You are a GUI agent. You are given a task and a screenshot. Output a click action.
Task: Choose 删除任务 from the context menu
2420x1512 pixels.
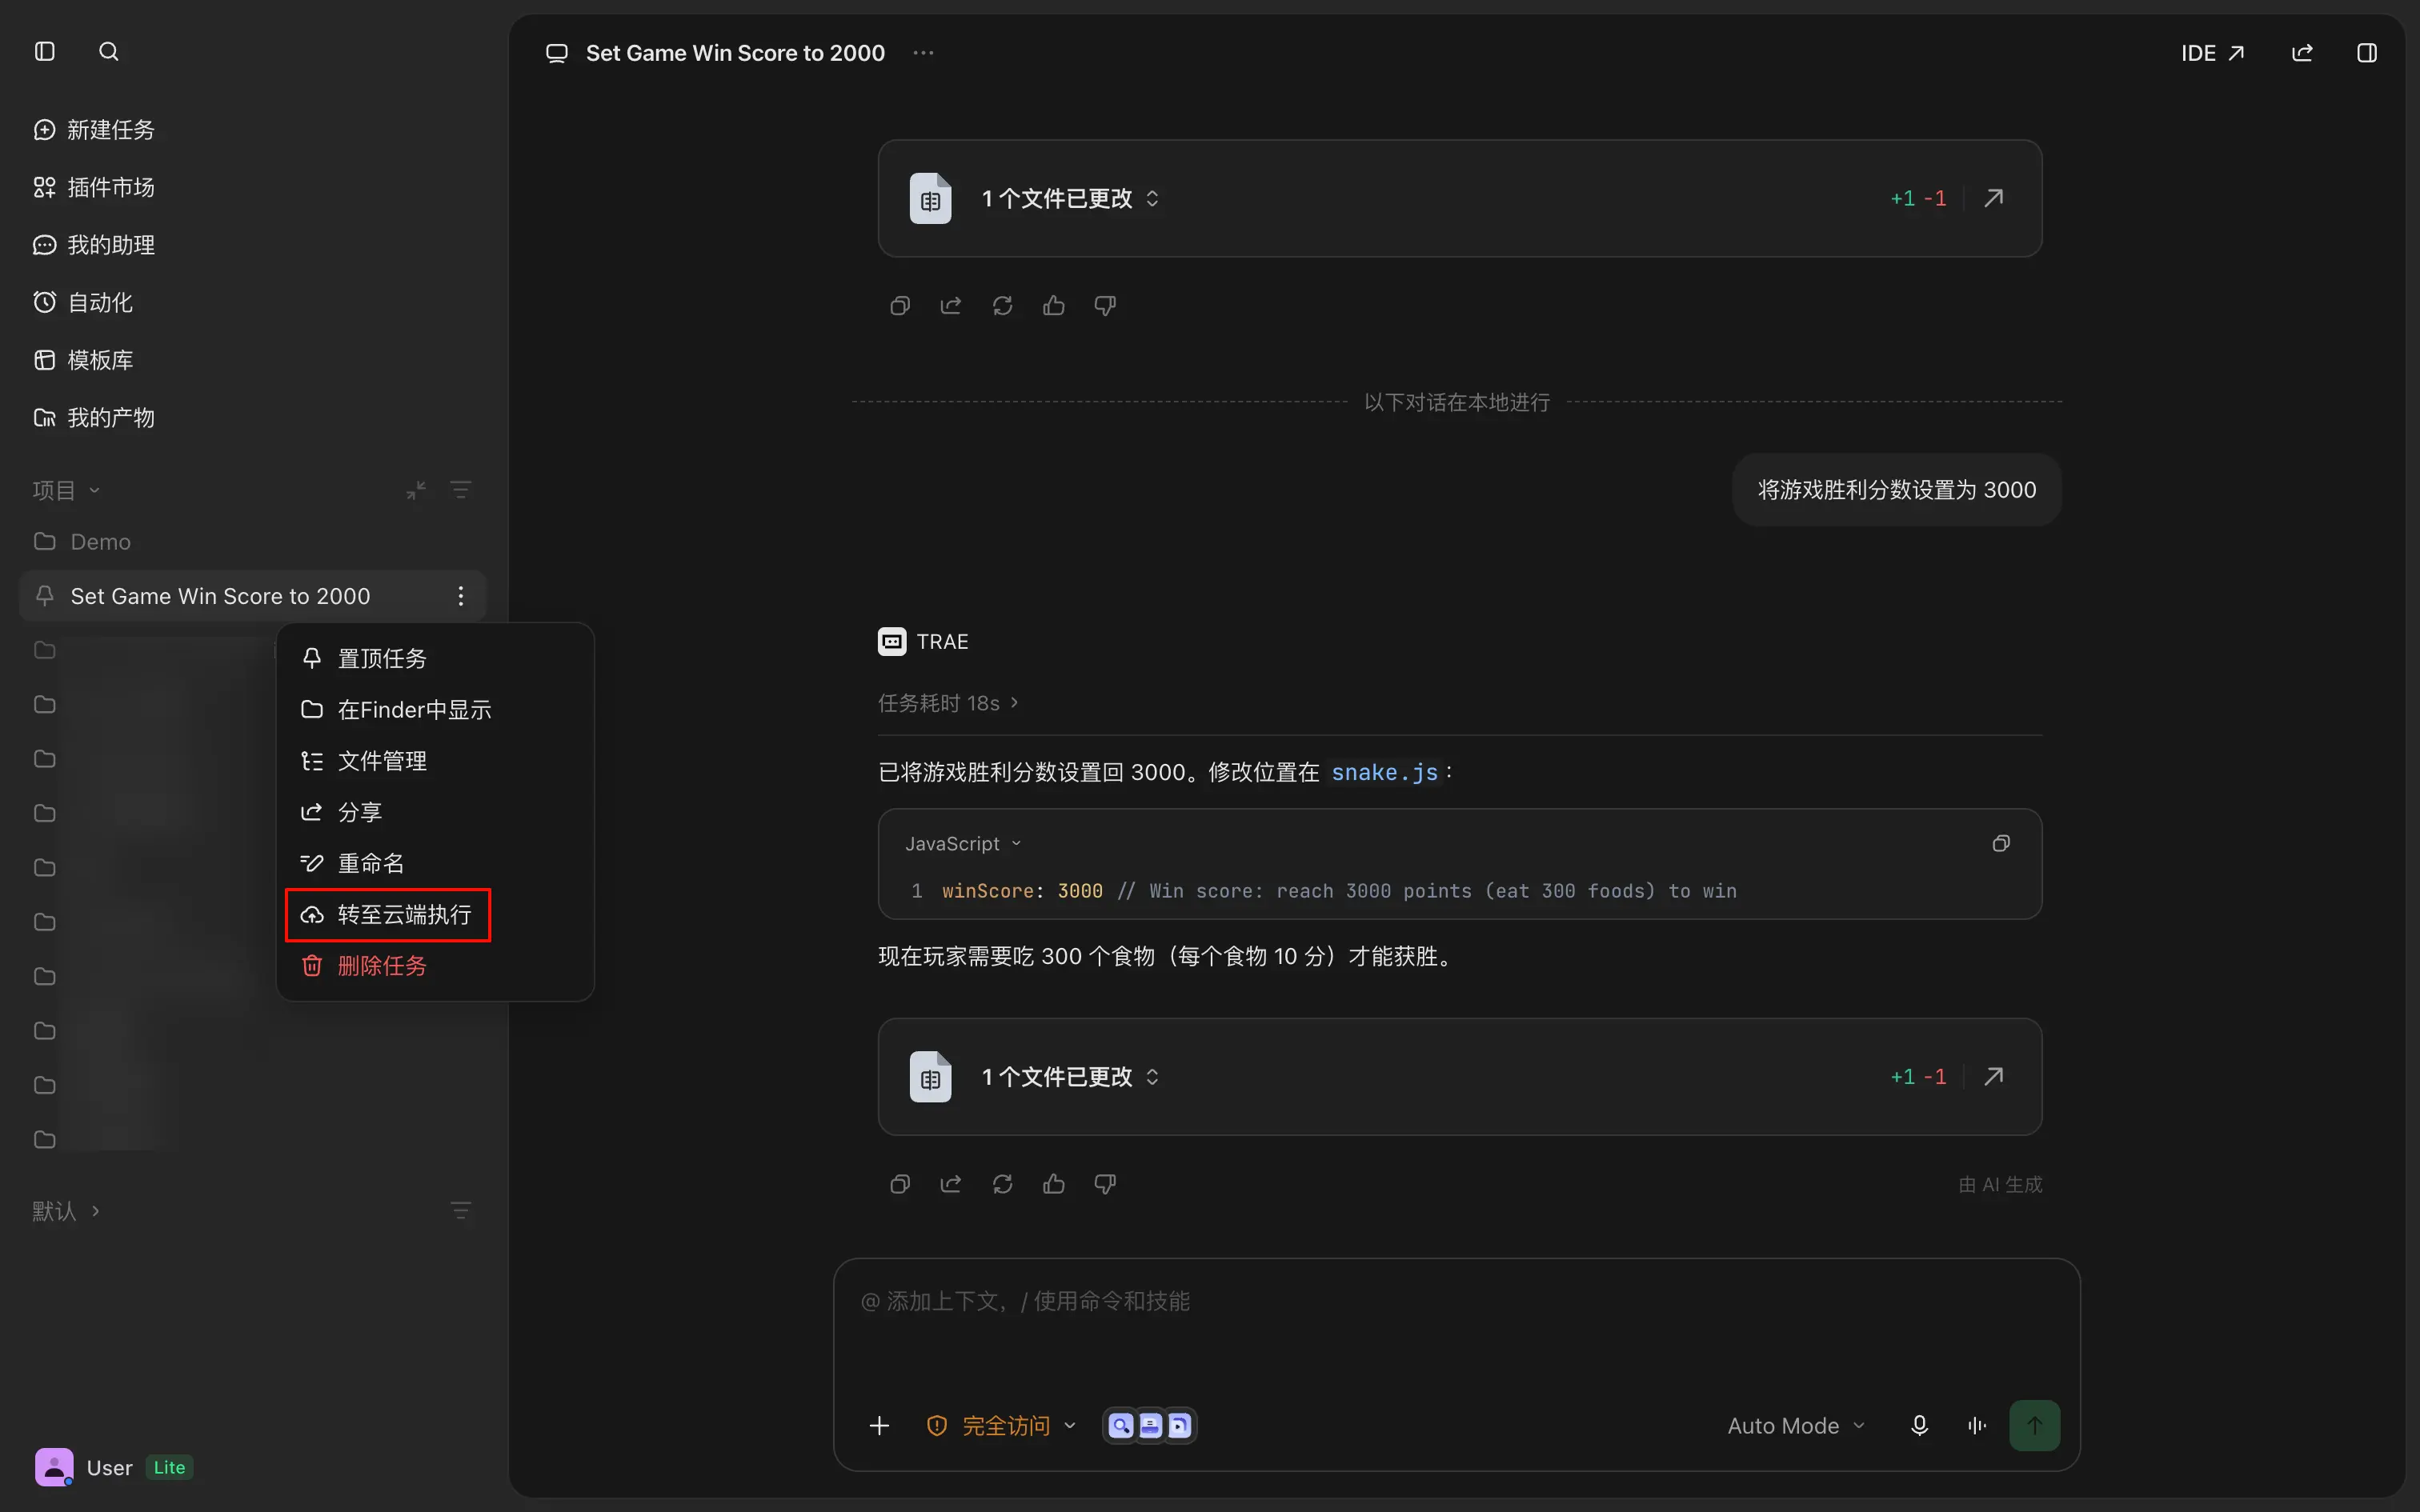435,966
